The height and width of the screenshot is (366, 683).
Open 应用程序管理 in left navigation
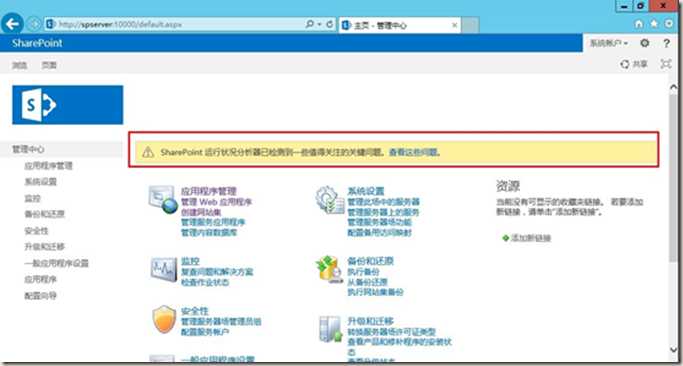48,166
